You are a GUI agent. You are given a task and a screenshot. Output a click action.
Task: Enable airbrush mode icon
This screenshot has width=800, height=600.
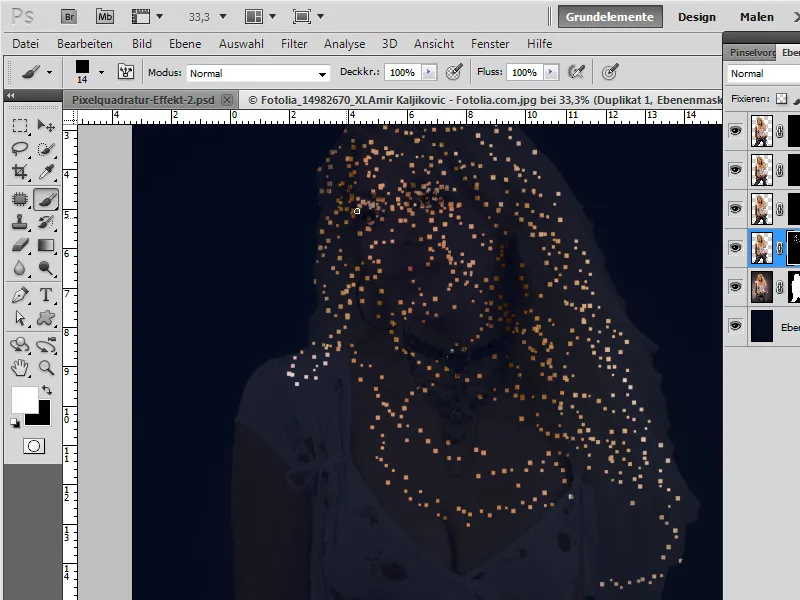click(576, 72)
